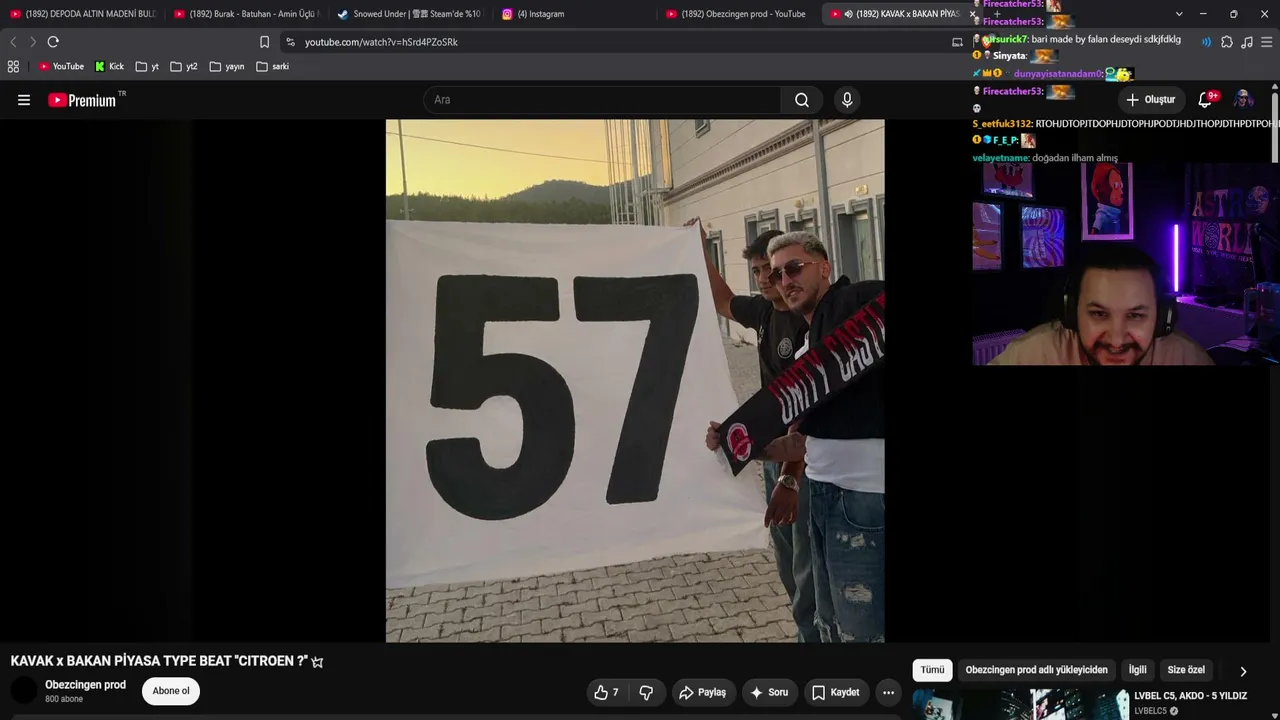Share the video with Paylaş
This screenshot has width=1280, height=720.
click(x=702, y=692)
